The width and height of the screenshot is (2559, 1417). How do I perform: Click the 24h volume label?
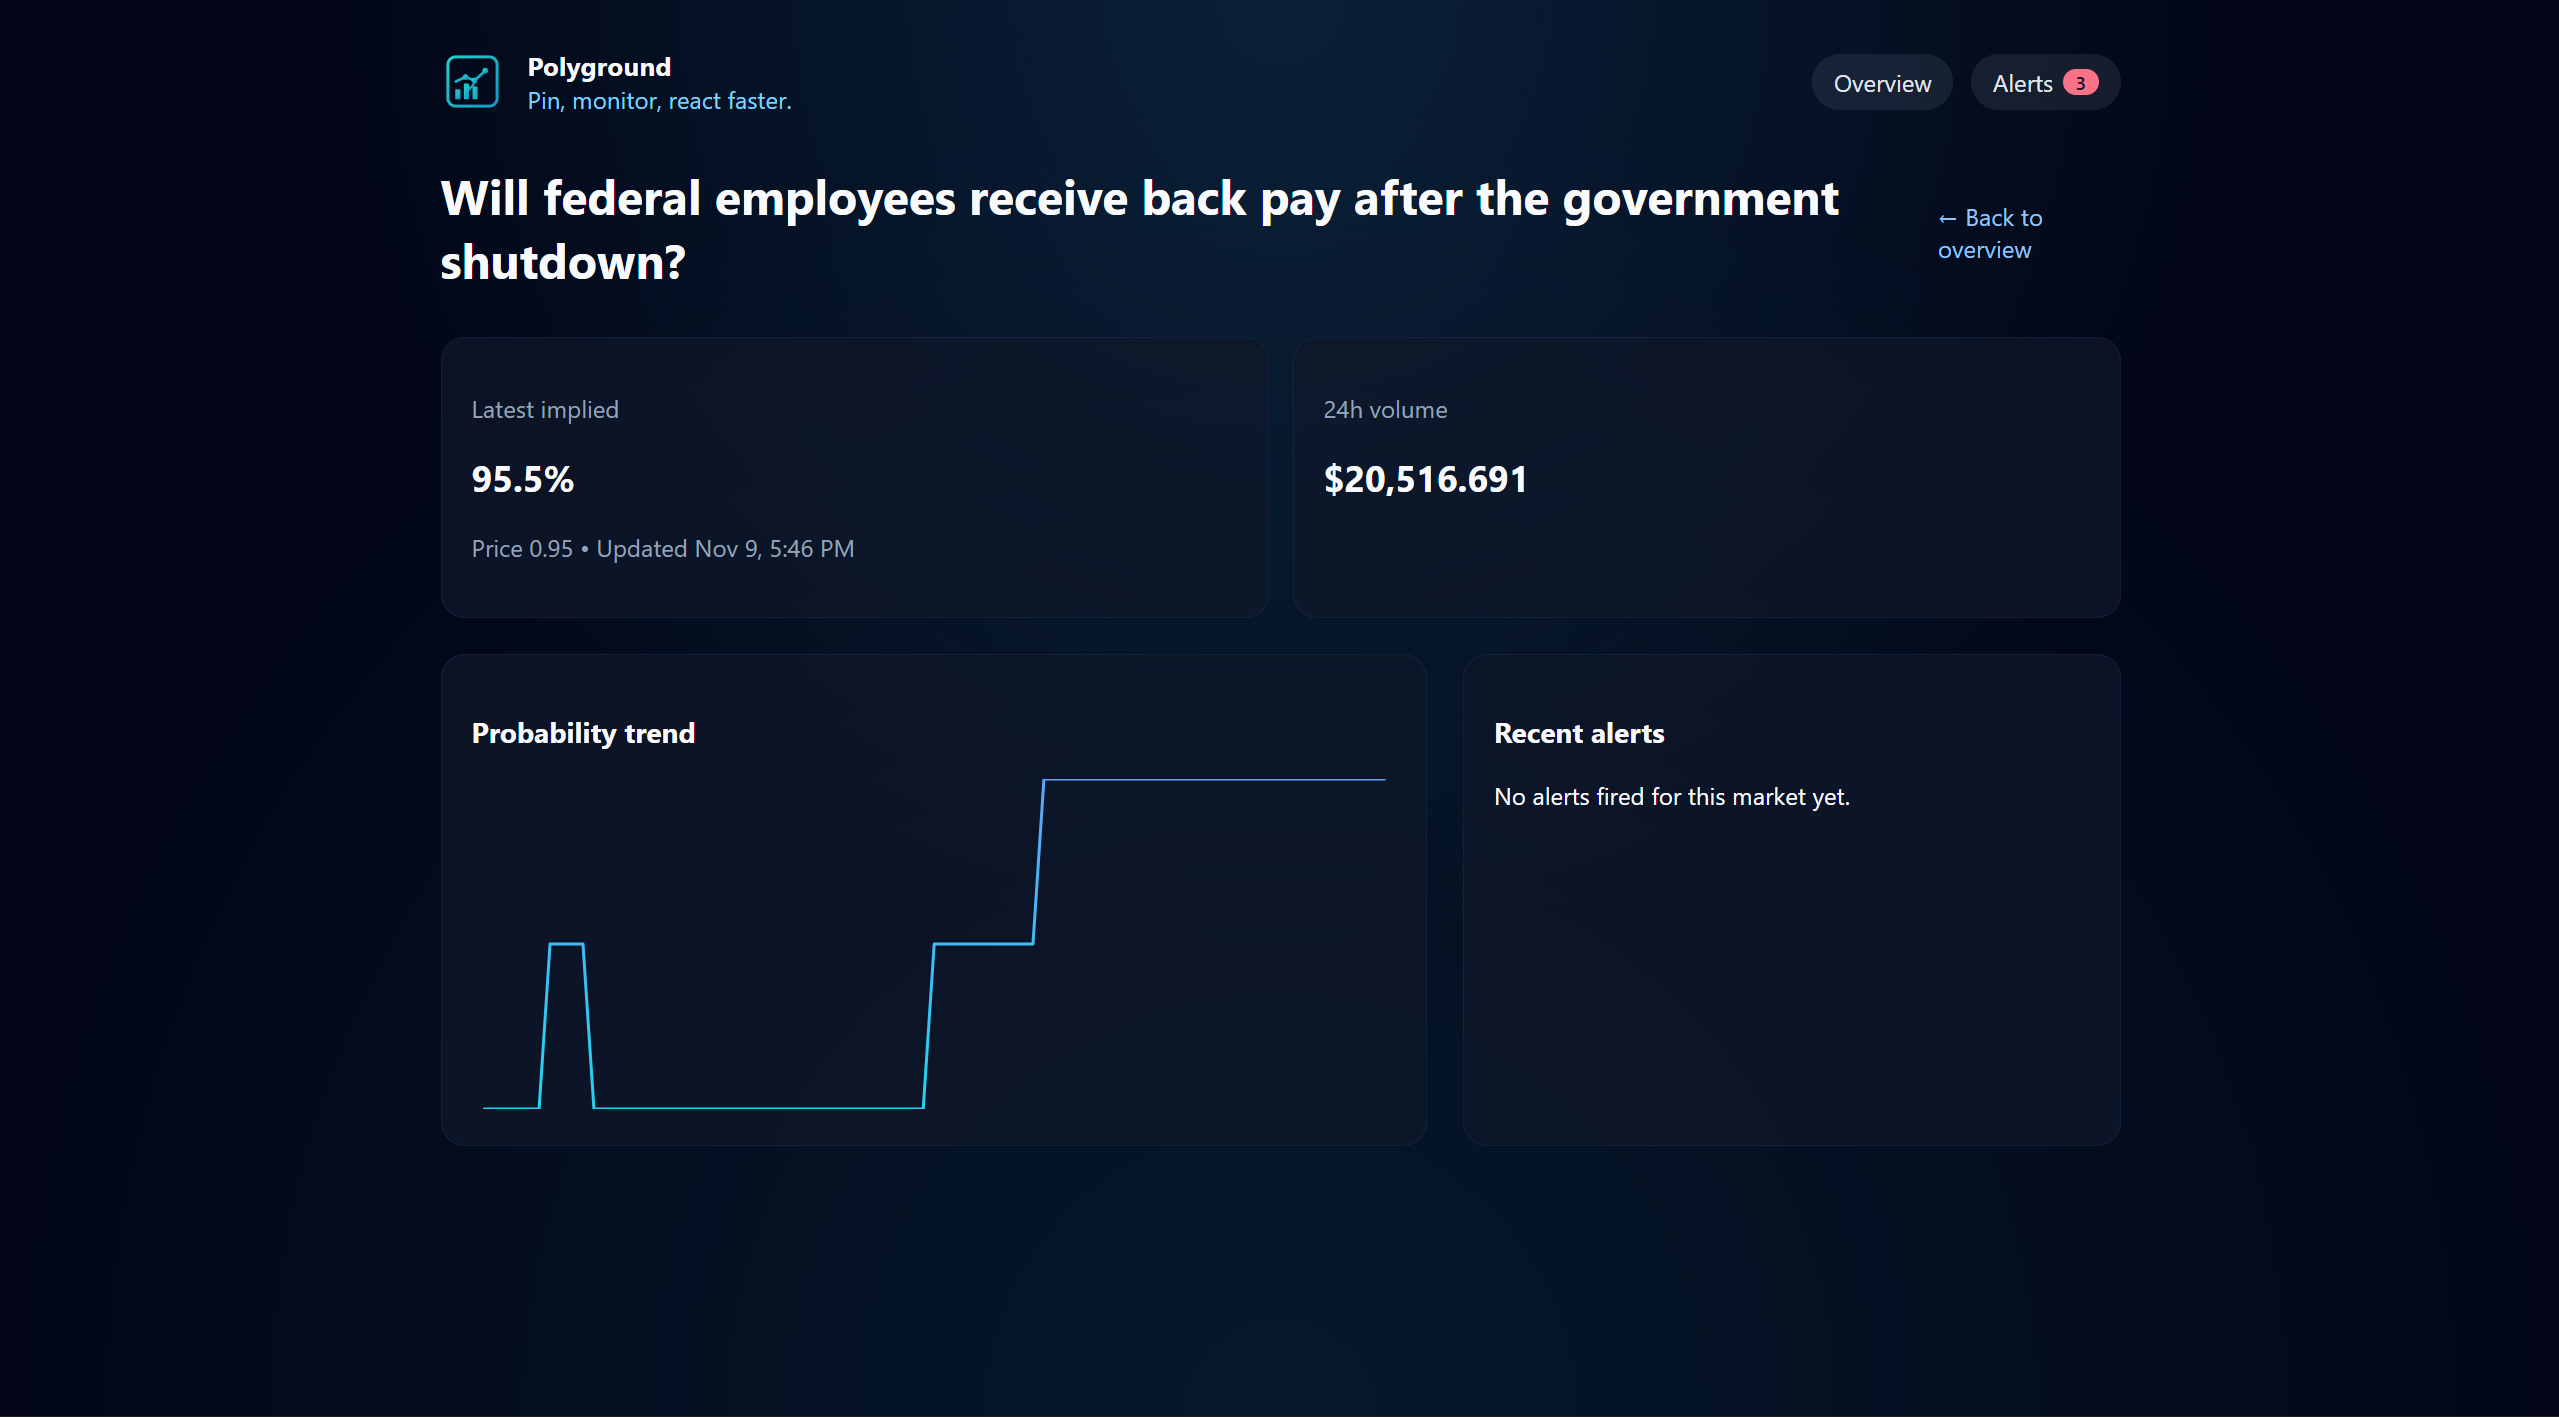coord(1385,410)
